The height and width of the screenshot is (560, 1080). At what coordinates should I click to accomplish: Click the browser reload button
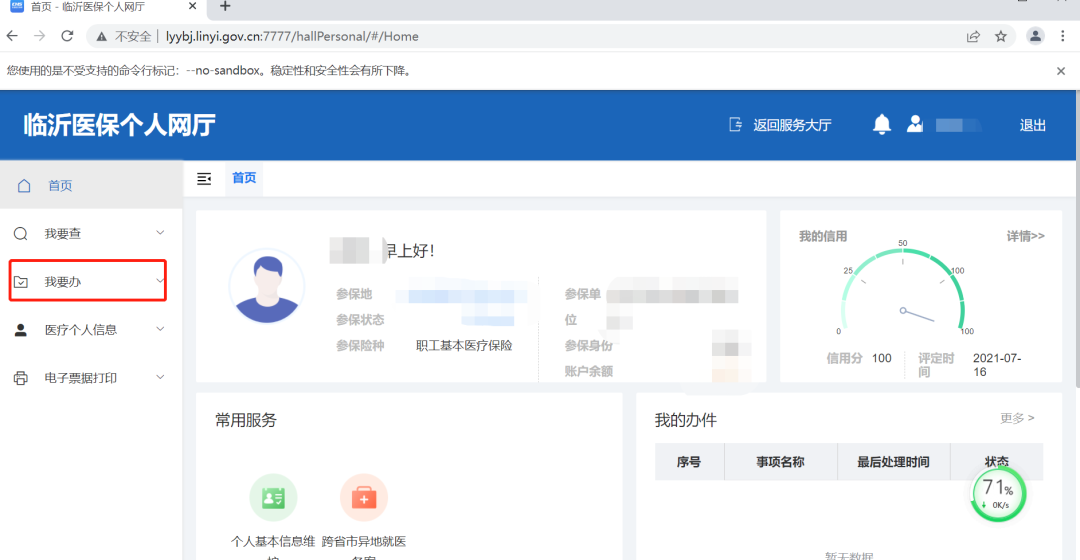pyautogui.click(x=67, y=36)
